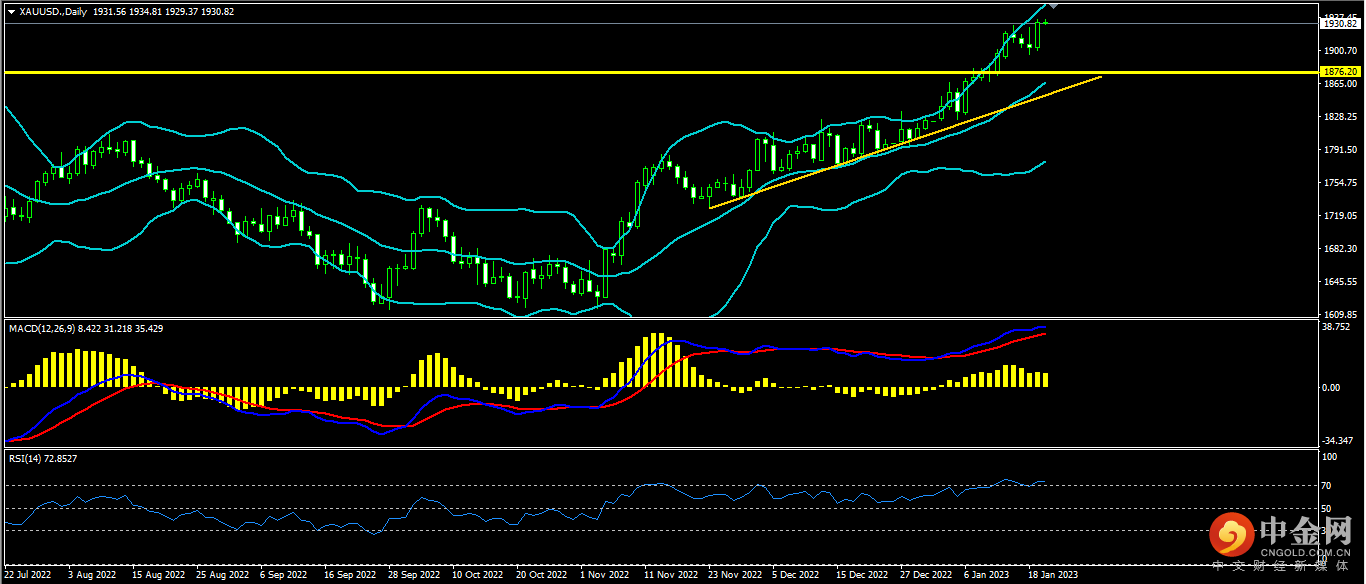1366x584 pixels.
Task: Click the 20 Oct 2022 date label
Action: coord(541,576)
